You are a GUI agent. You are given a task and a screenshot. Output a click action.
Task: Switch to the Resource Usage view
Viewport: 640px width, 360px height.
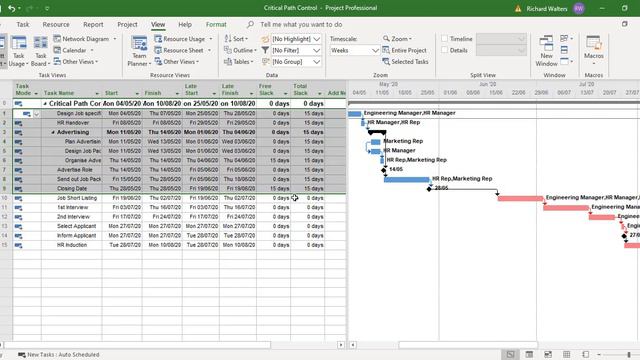point(183,39)
